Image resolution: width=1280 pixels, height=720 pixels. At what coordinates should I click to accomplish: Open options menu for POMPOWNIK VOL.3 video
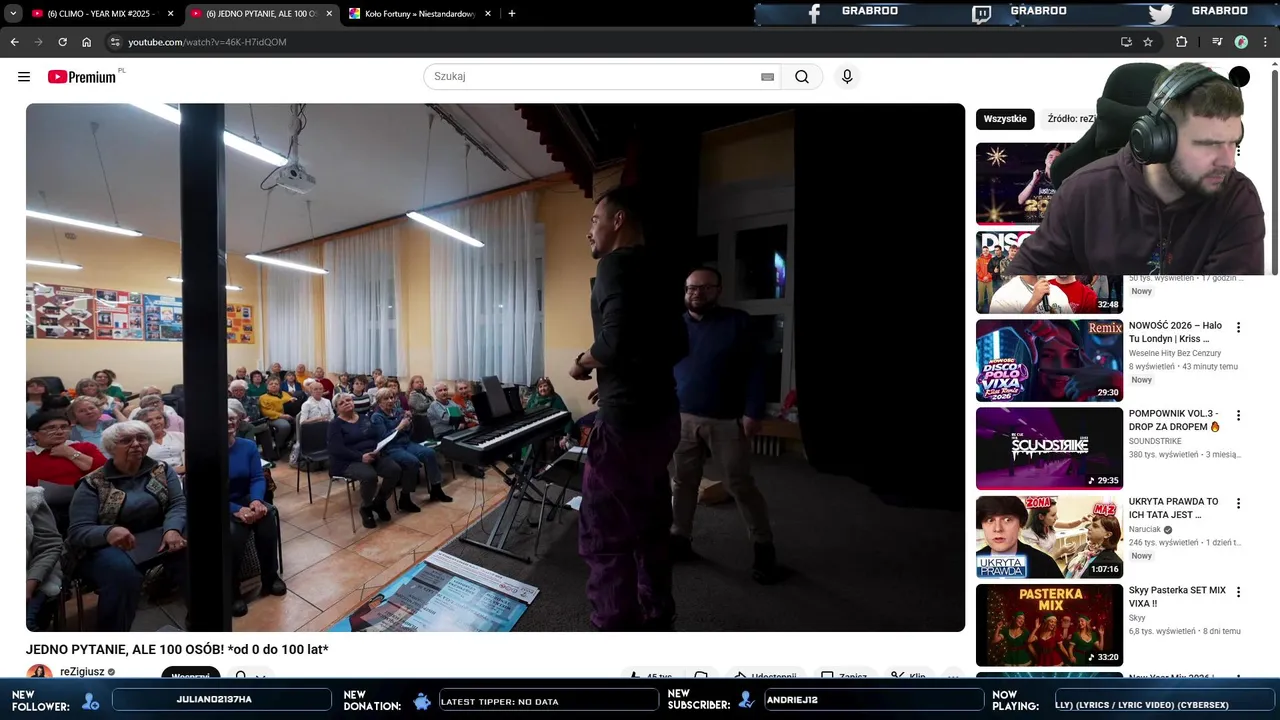click(x=1238, y=415)
